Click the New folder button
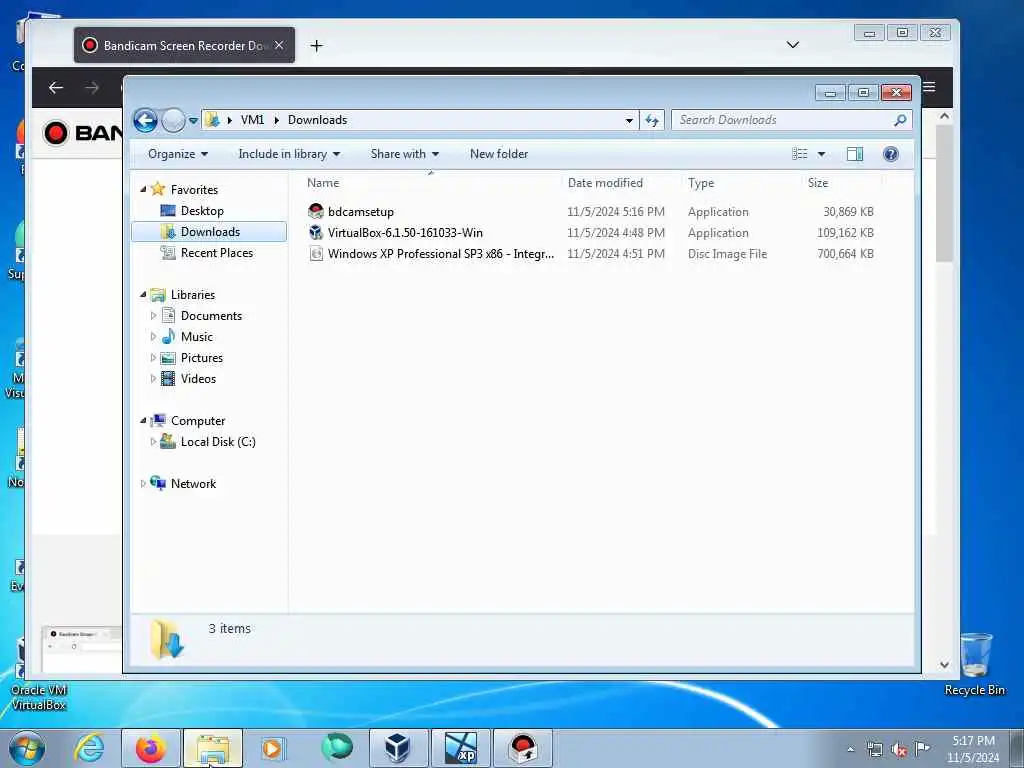 499,154
